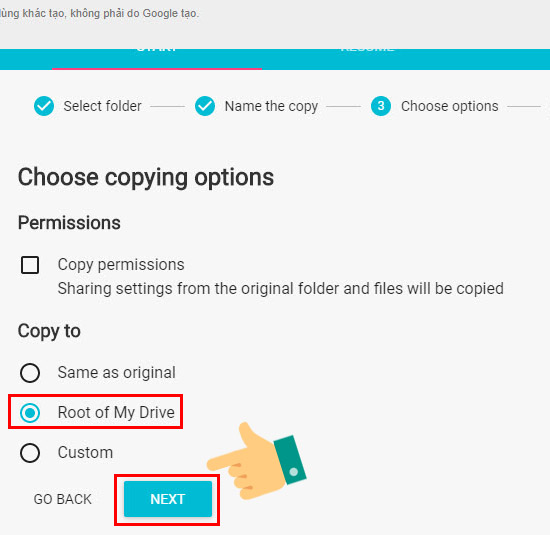Click the step 3 number circle icon
The width and height of the screenshot is (550, 535).
click(x=381, y=106)
